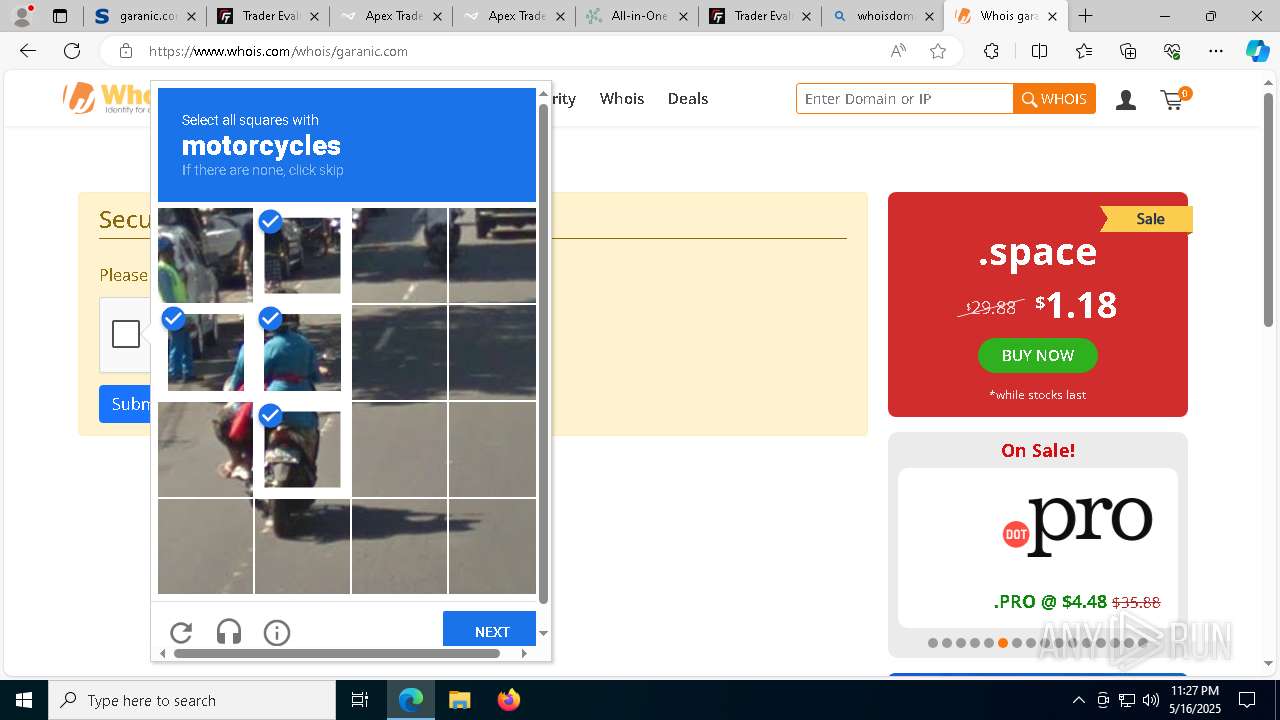Click the Type here to search box
This screenshot has height=720, width=1280.
point(192,700)
